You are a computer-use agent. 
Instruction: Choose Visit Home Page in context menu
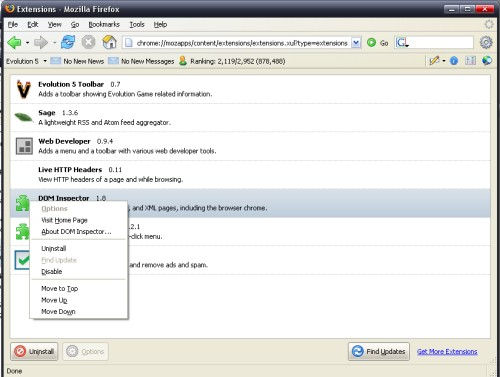point(79,220)
